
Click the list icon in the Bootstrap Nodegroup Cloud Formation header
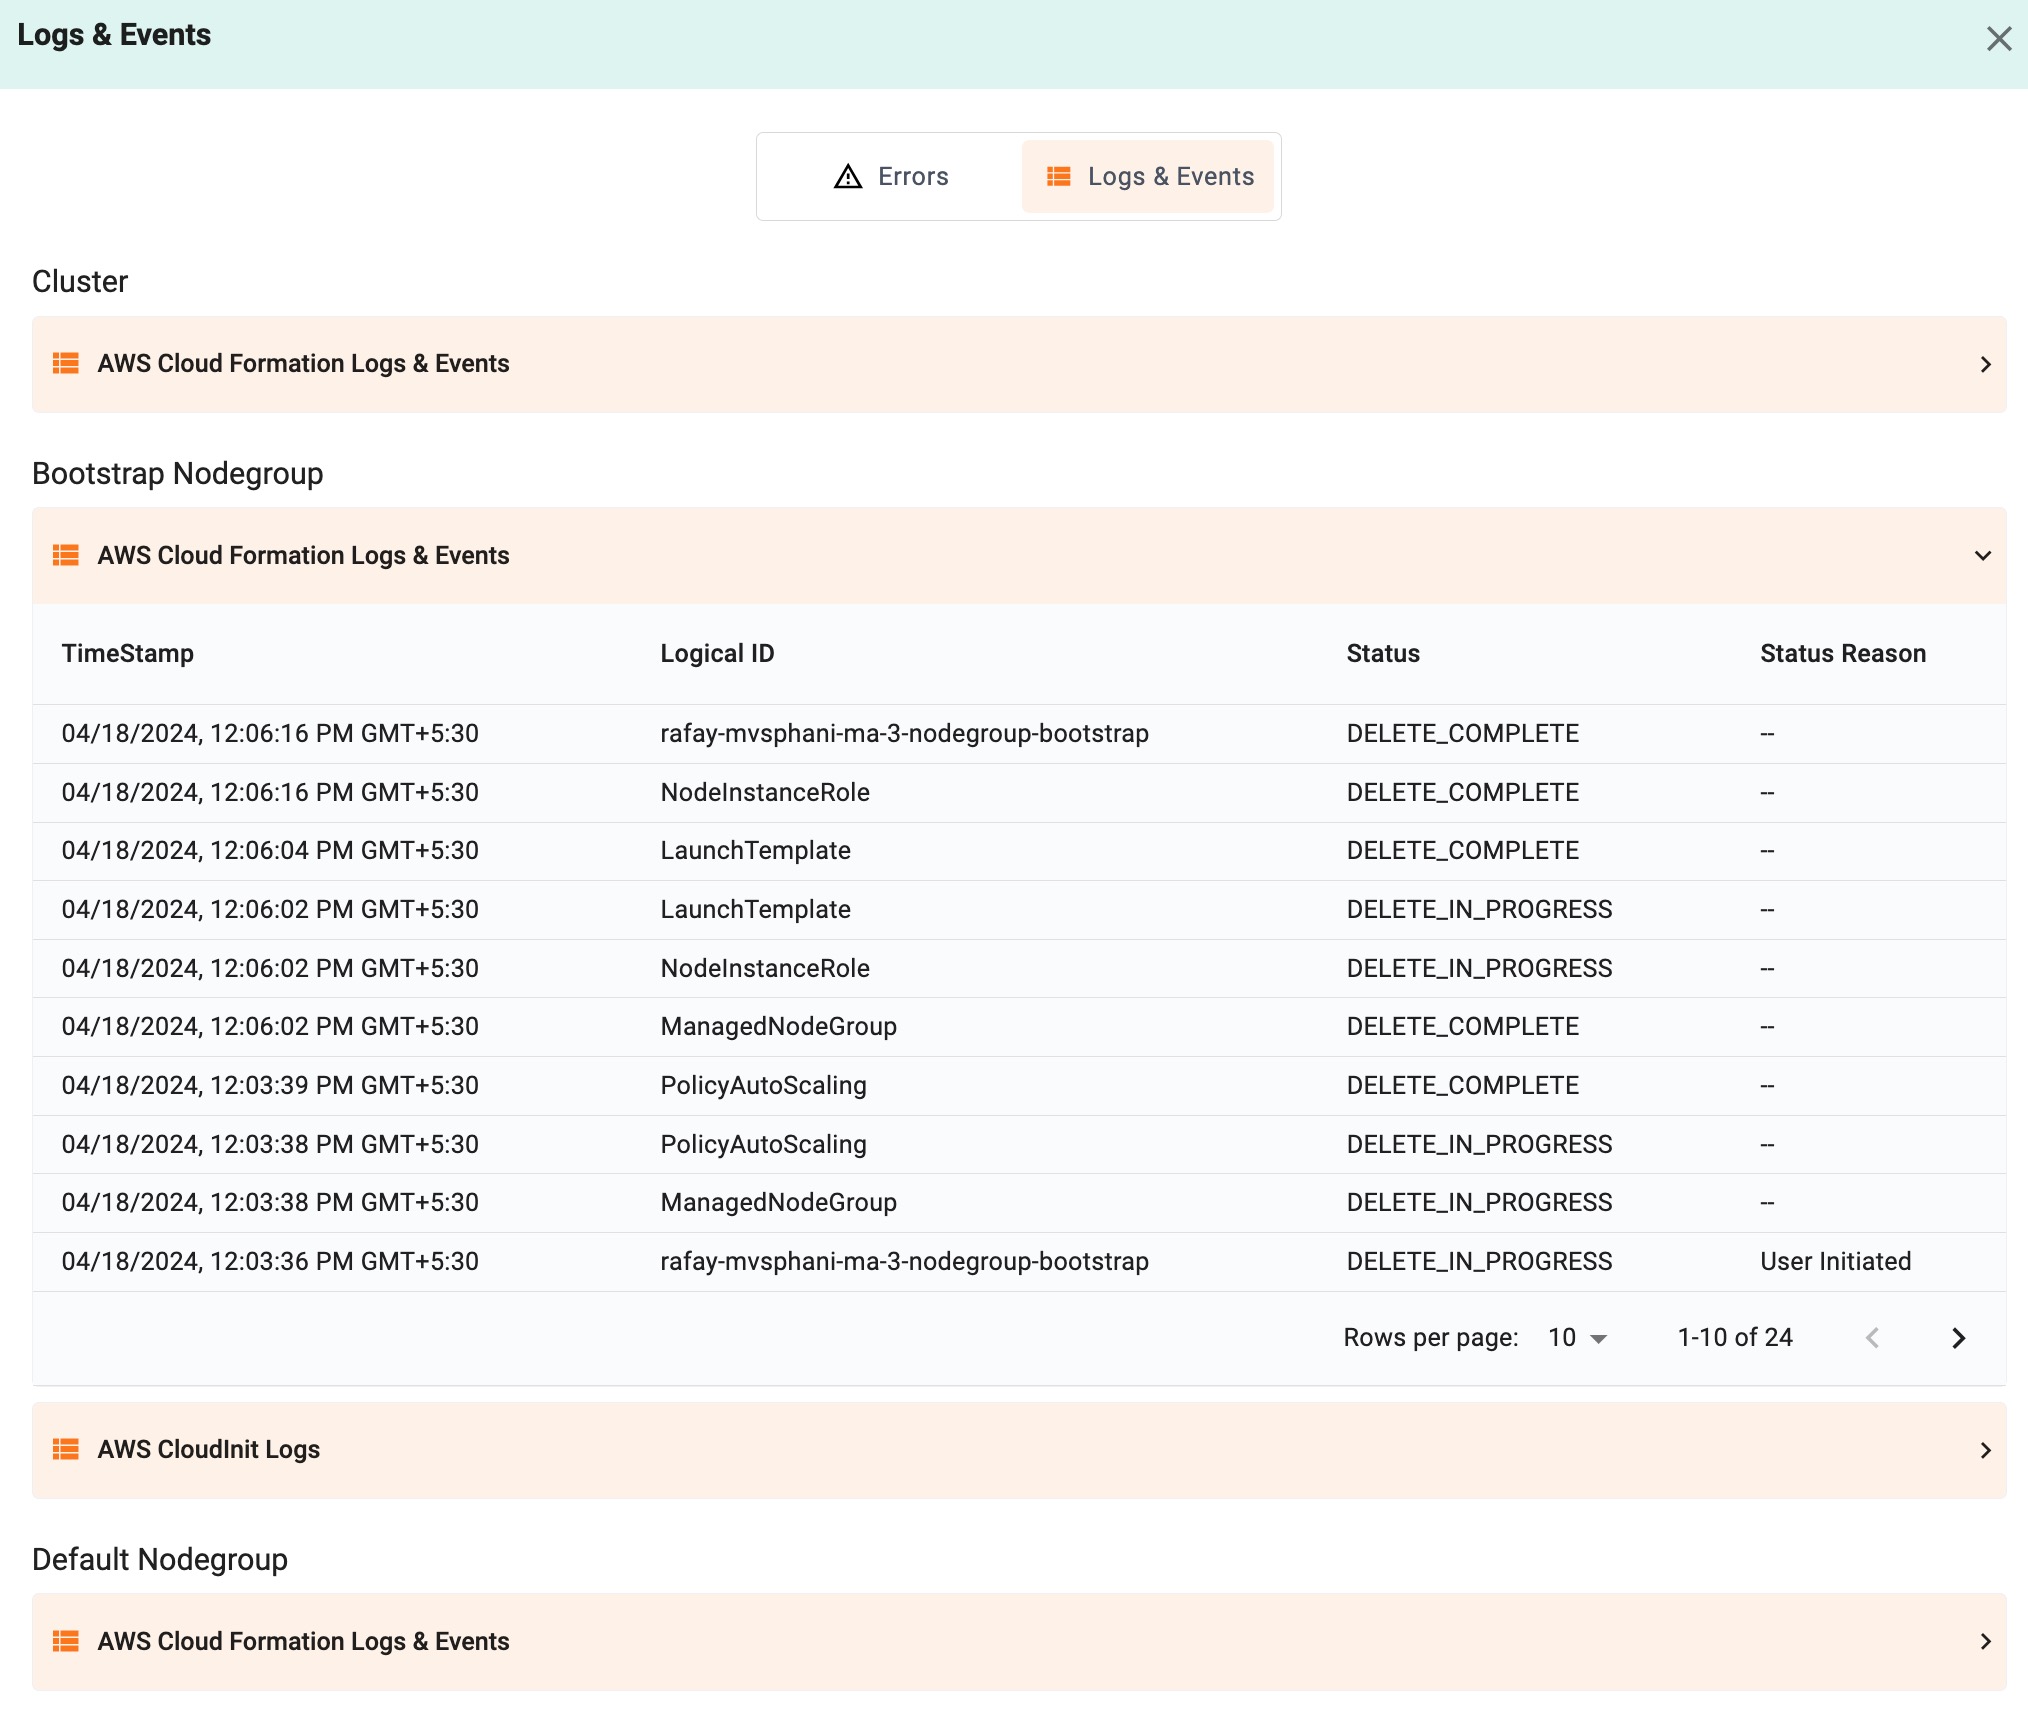coord(66,555)
